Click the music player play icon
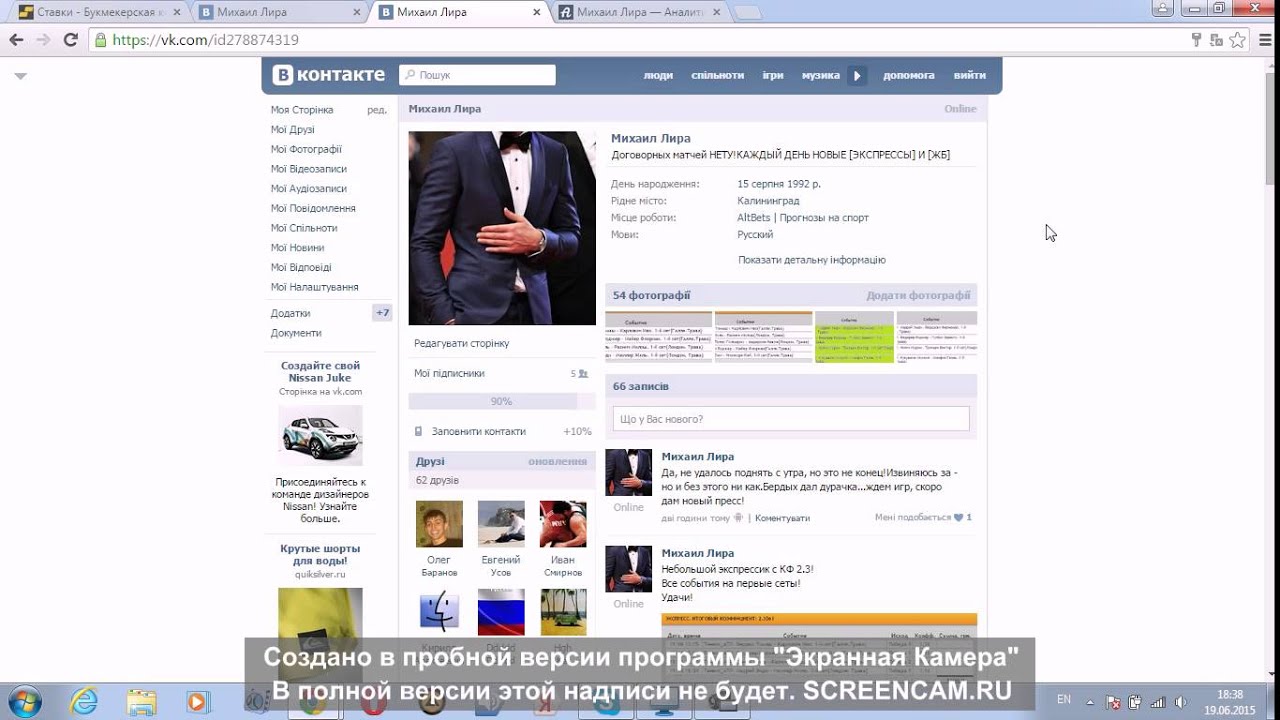The image size is (1280, 720). click(x=857, y=75)
